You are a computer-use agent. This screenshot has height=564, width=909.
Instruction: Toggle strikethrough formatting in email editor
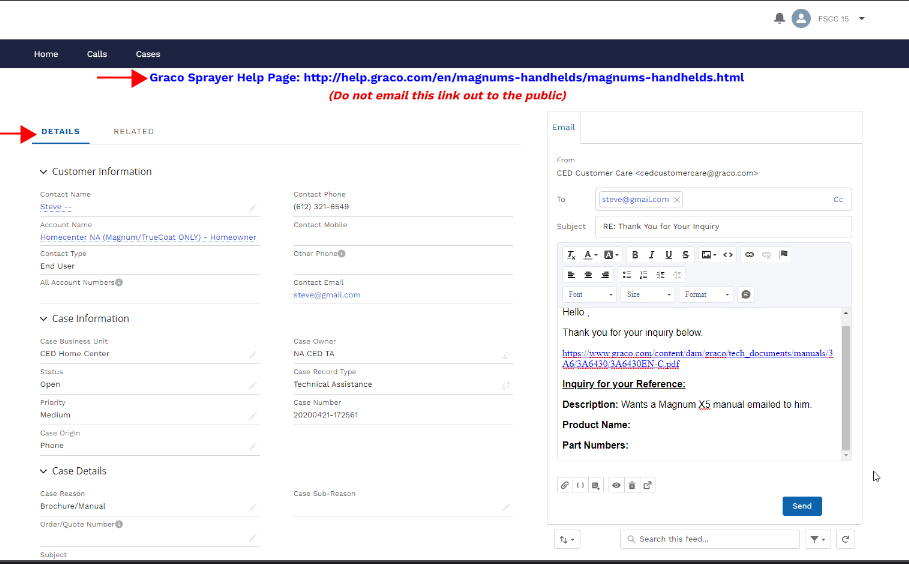[x=685, y=255]
